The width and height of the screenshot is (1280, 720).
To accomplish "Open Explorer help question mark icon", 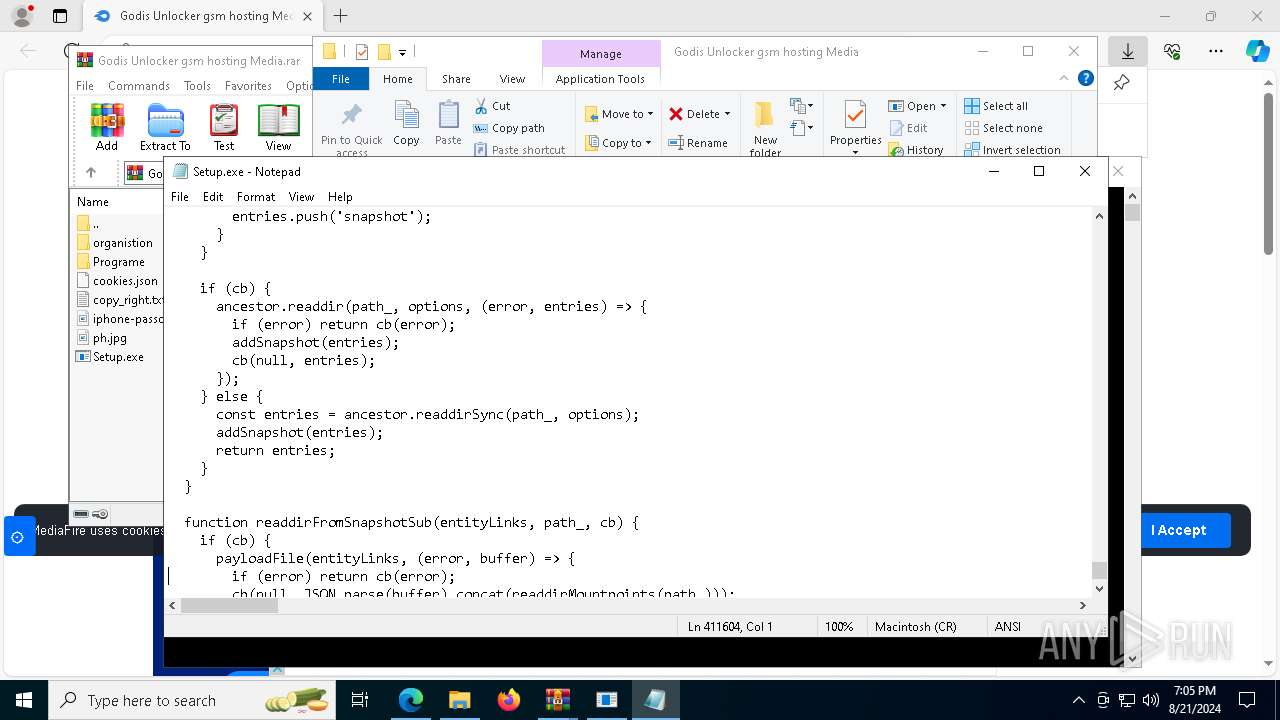I will (x=1086, y=78).
